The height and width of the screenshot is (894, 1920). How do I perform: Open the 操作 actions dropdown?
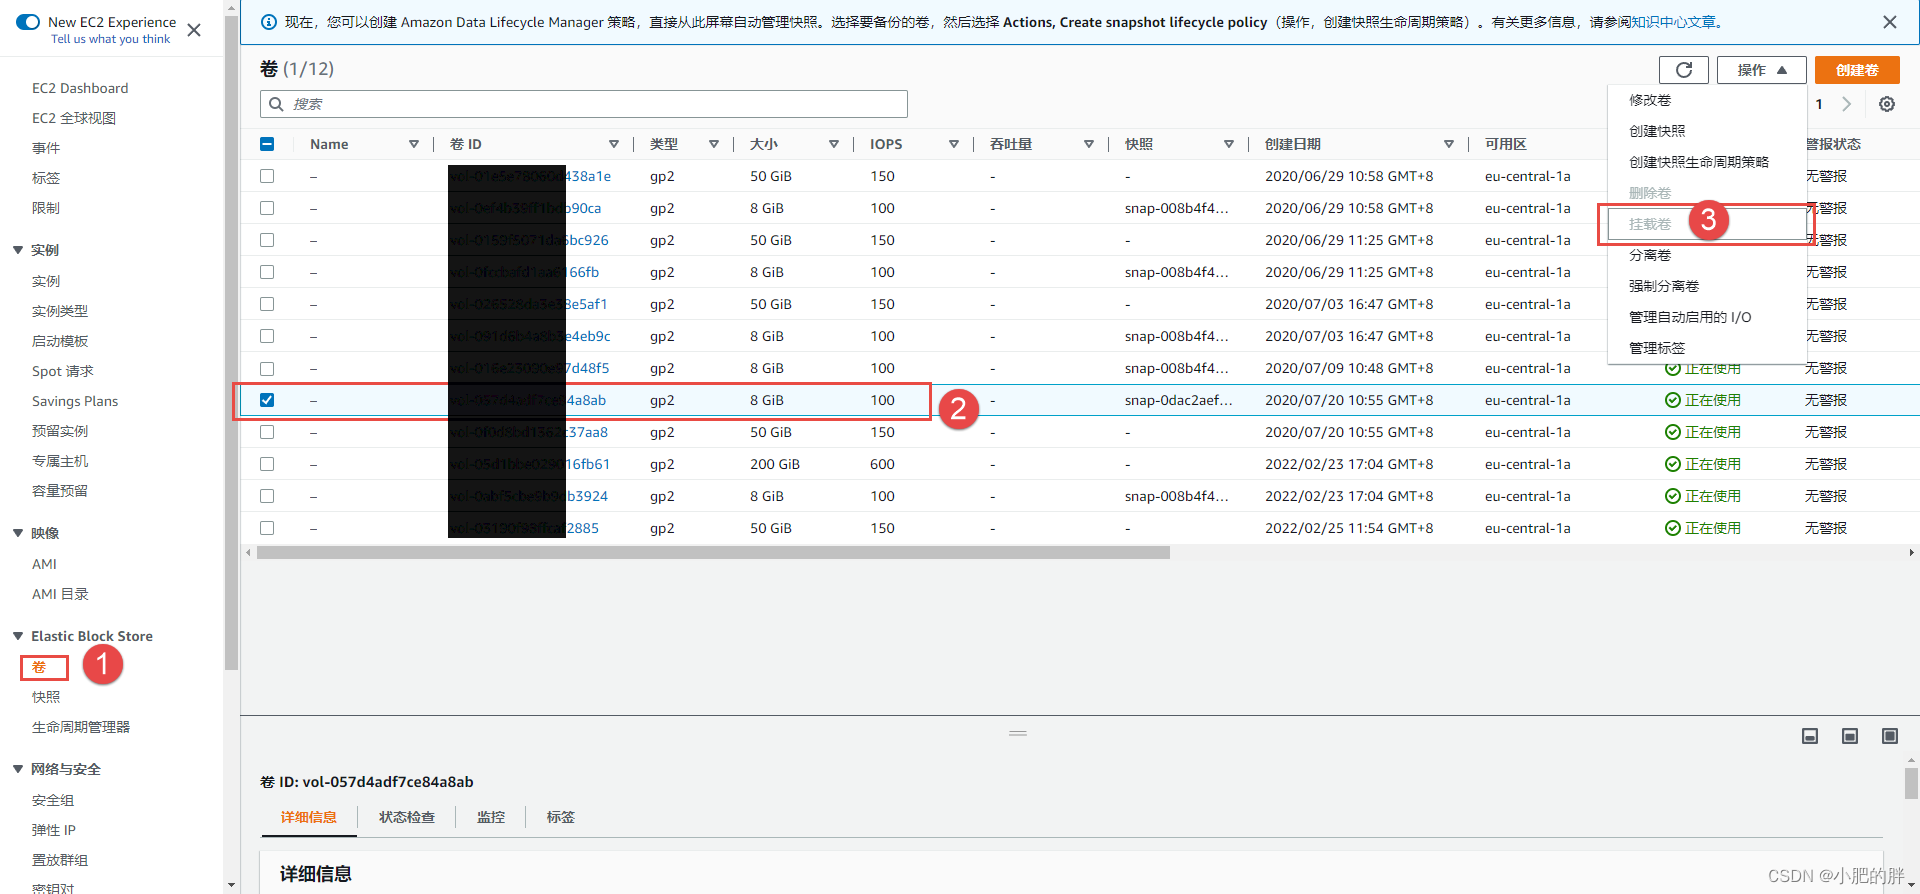[x=1762, y=70]
